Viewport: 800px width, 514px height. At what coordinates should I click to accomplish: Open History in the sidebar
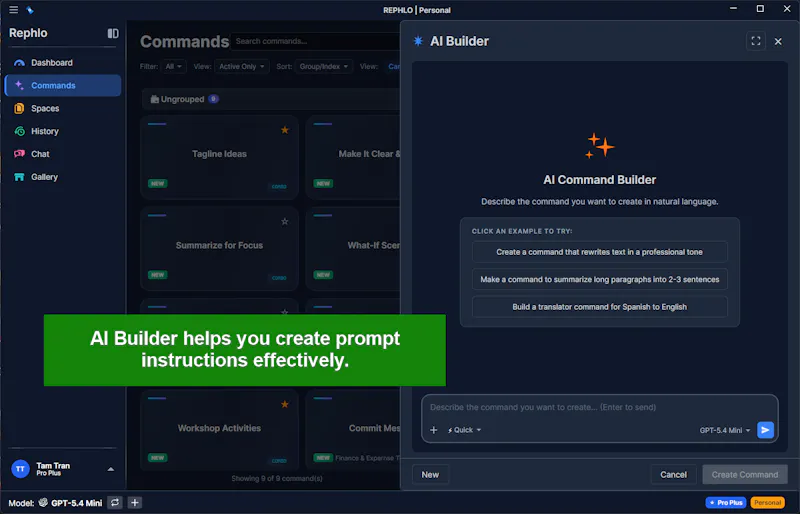[x=63, y=131]
